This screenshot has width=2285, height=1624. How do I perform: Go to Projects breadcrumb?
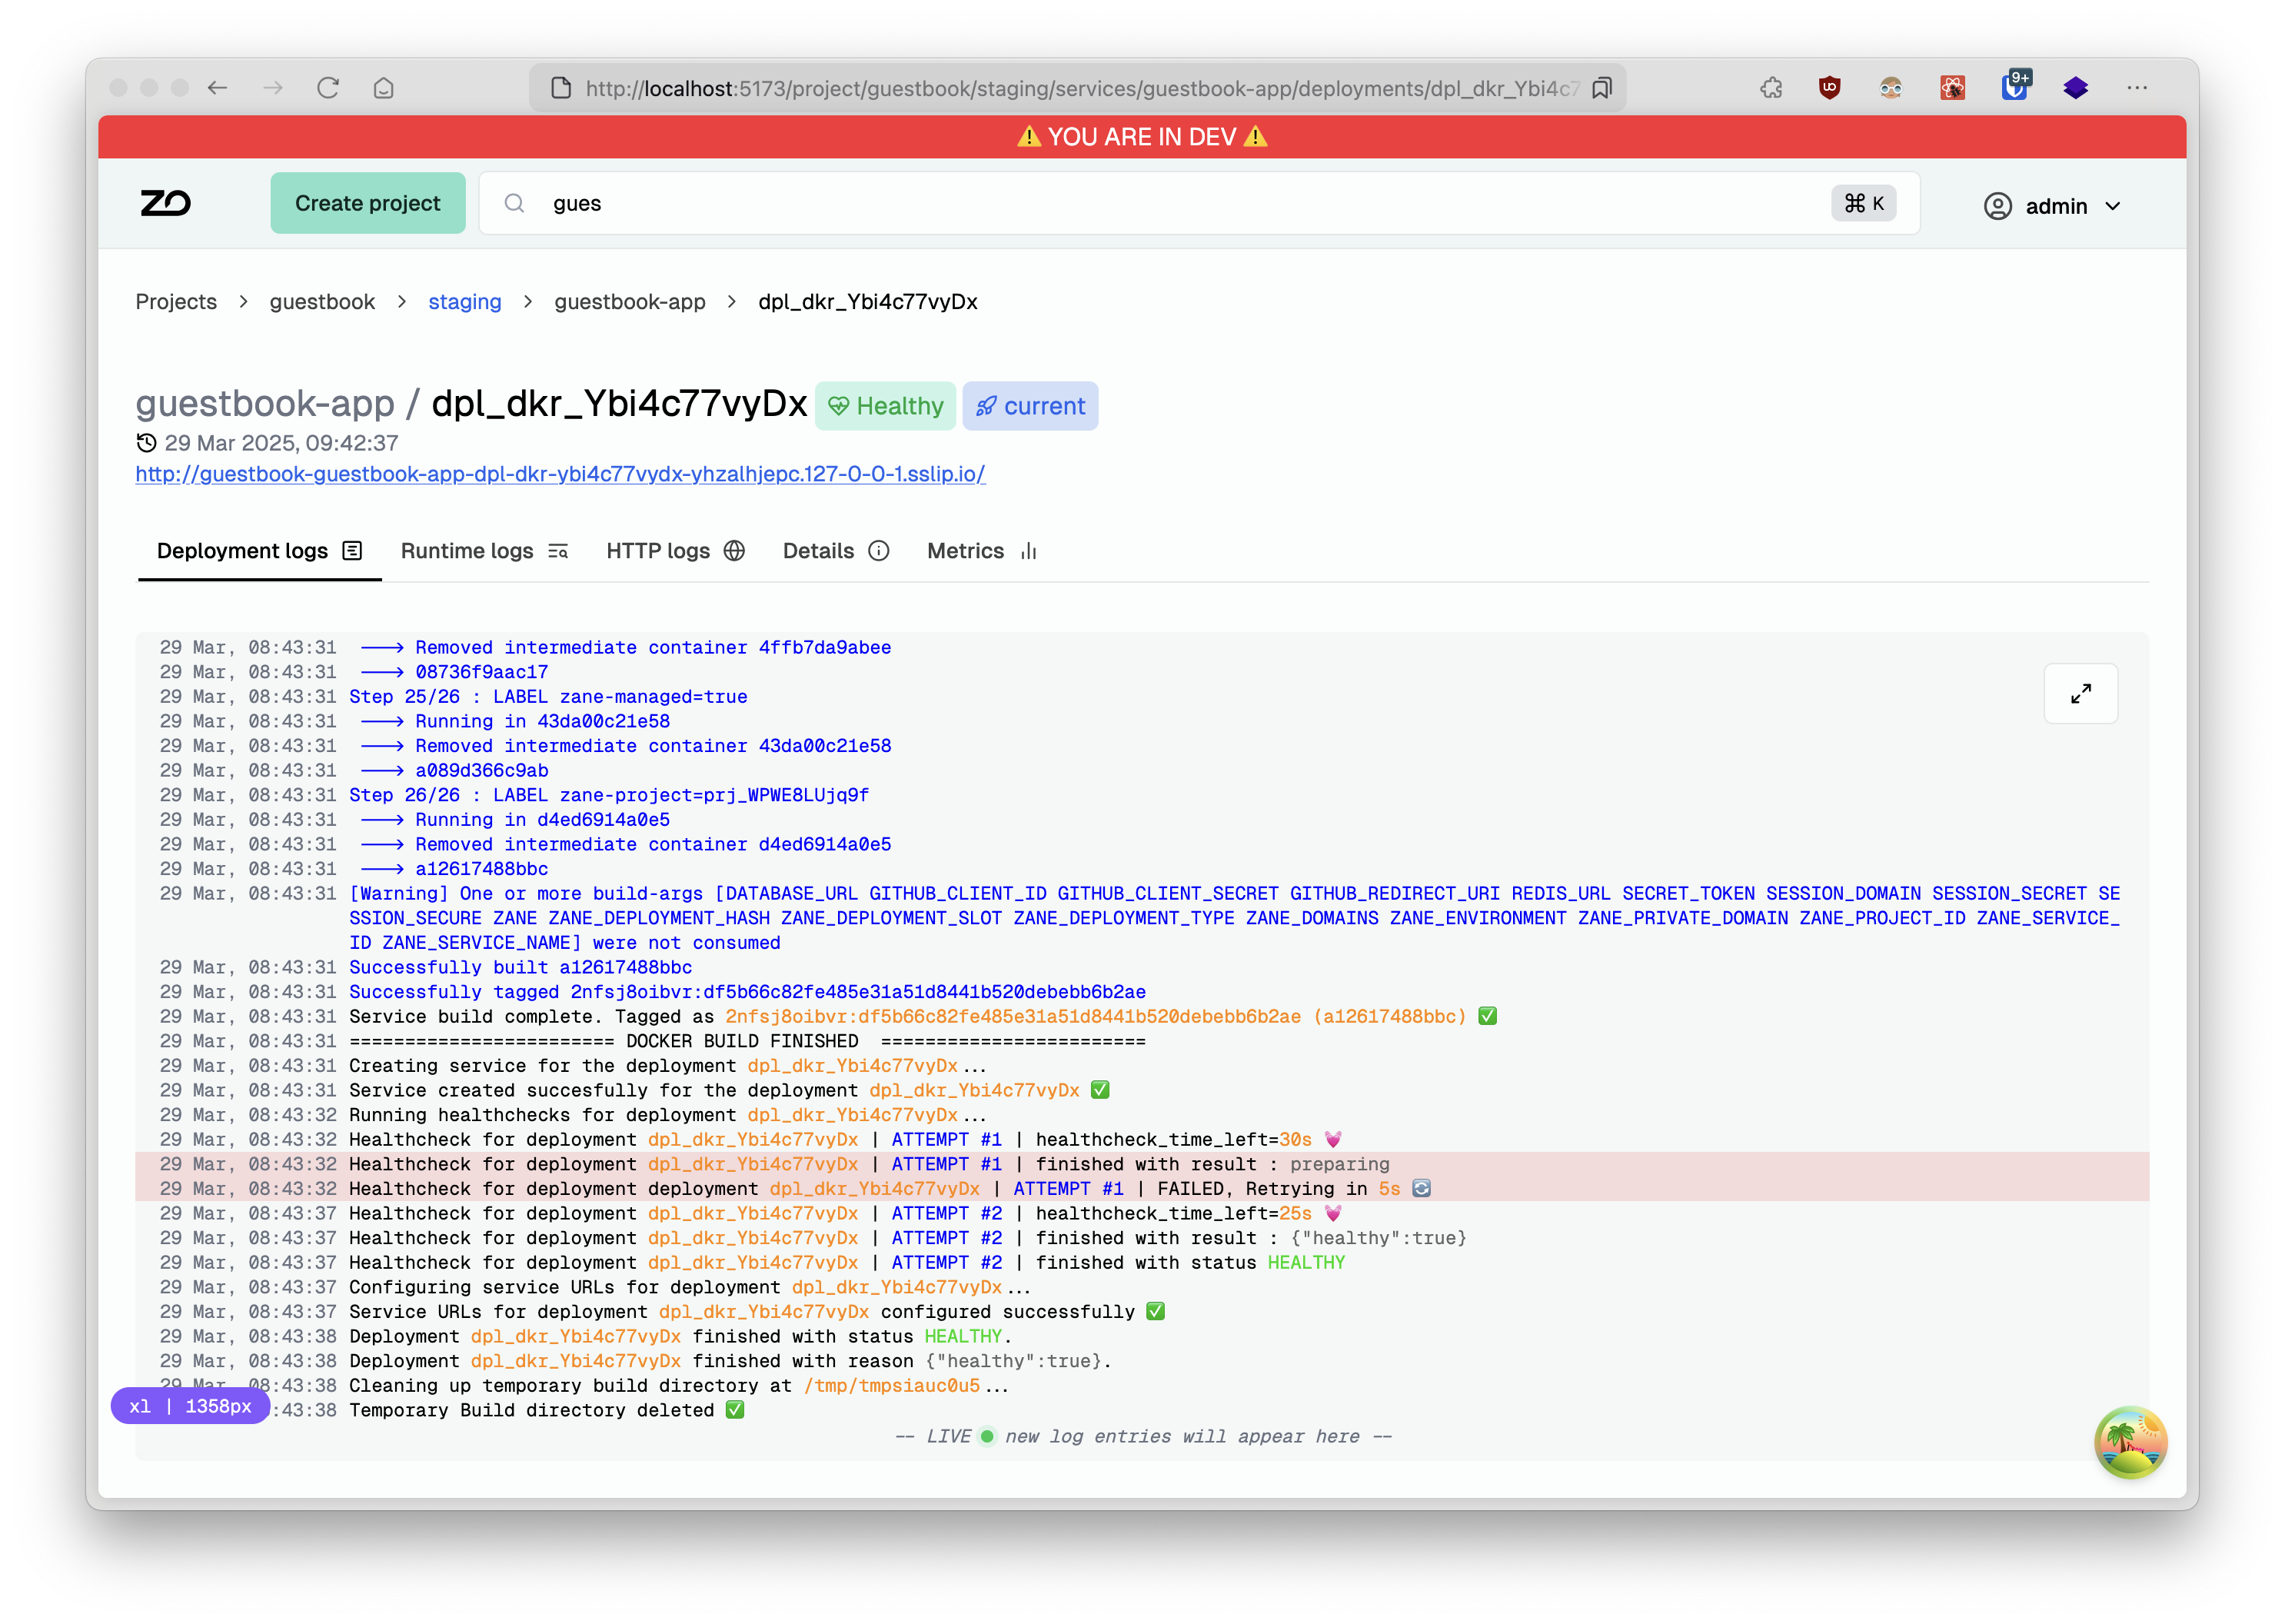[176, 302]
